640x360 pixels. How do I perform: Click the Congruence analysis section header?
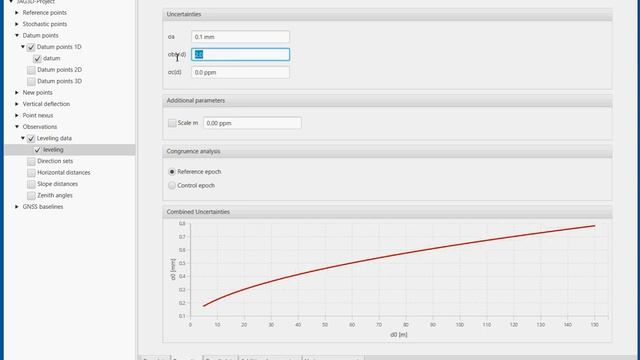(387, 151)
